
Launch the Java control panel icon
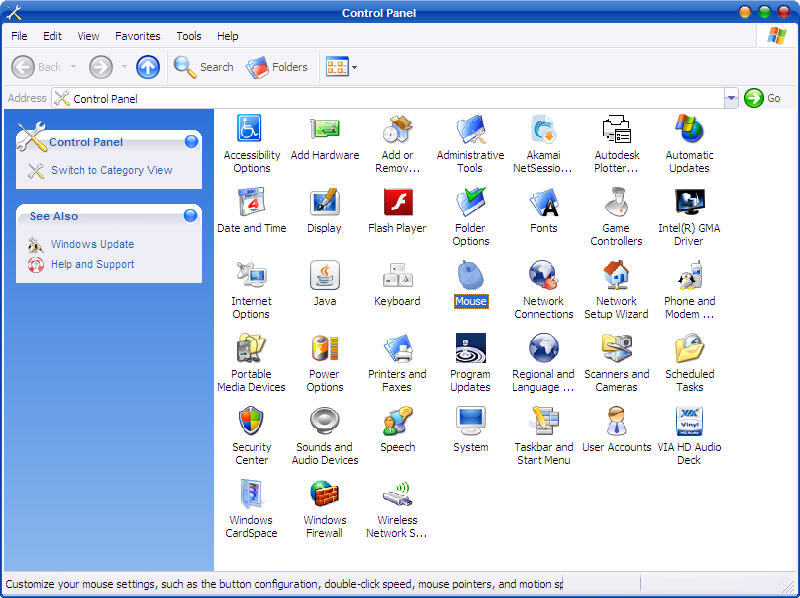pos(324,276)
